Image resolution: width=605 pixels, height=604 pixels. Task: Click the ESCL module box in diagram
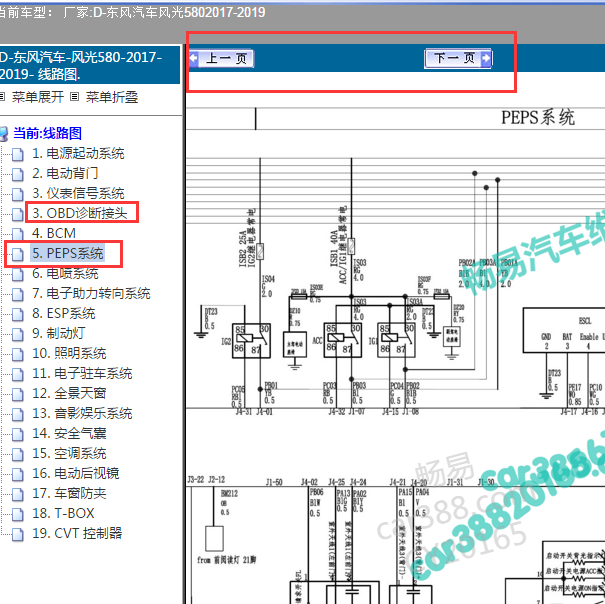coord(564,330)
